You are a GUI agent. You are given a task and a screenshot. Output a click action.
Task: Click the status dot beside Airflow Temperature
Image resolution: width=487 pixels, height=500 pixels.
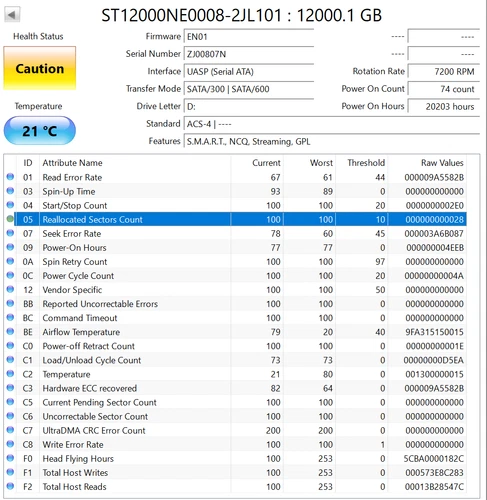(10, 331)
